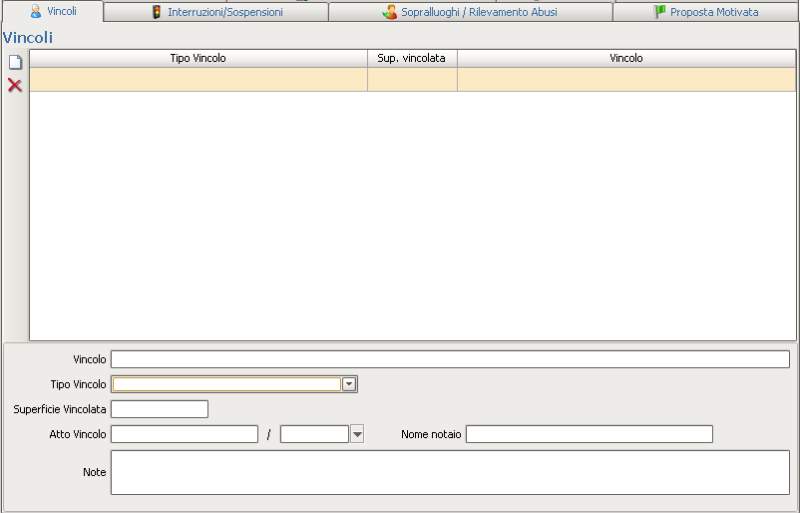This screenshot has width=800, height=513.
Task: Focus the Superficie Vincolata field
Action: (x=160, y=409)
